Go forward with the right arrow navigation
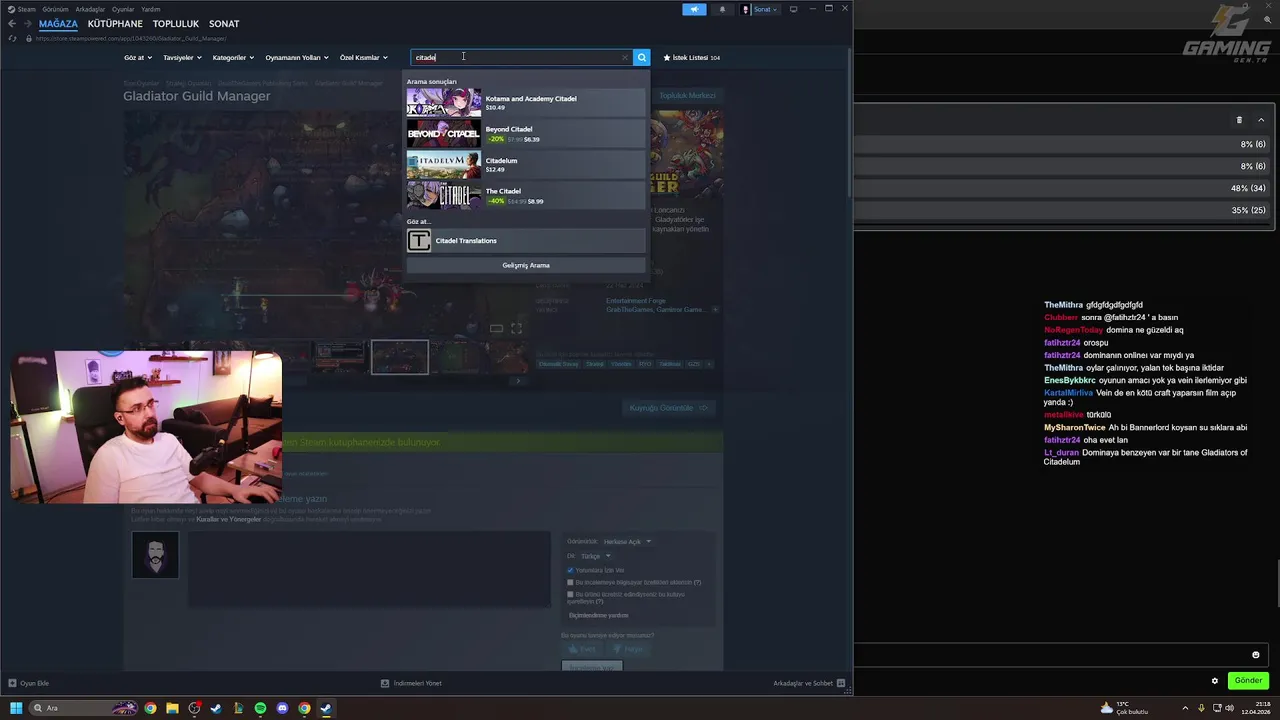1280x720 pixels. click(27, 23)
